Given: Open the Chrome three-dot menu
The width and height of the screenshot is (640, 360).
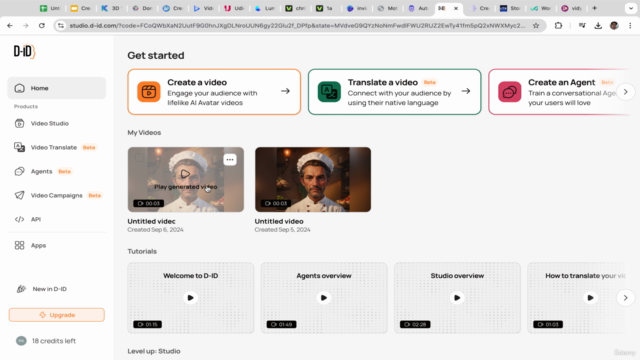Looking at the screenshot, I should tap(630, 26).
